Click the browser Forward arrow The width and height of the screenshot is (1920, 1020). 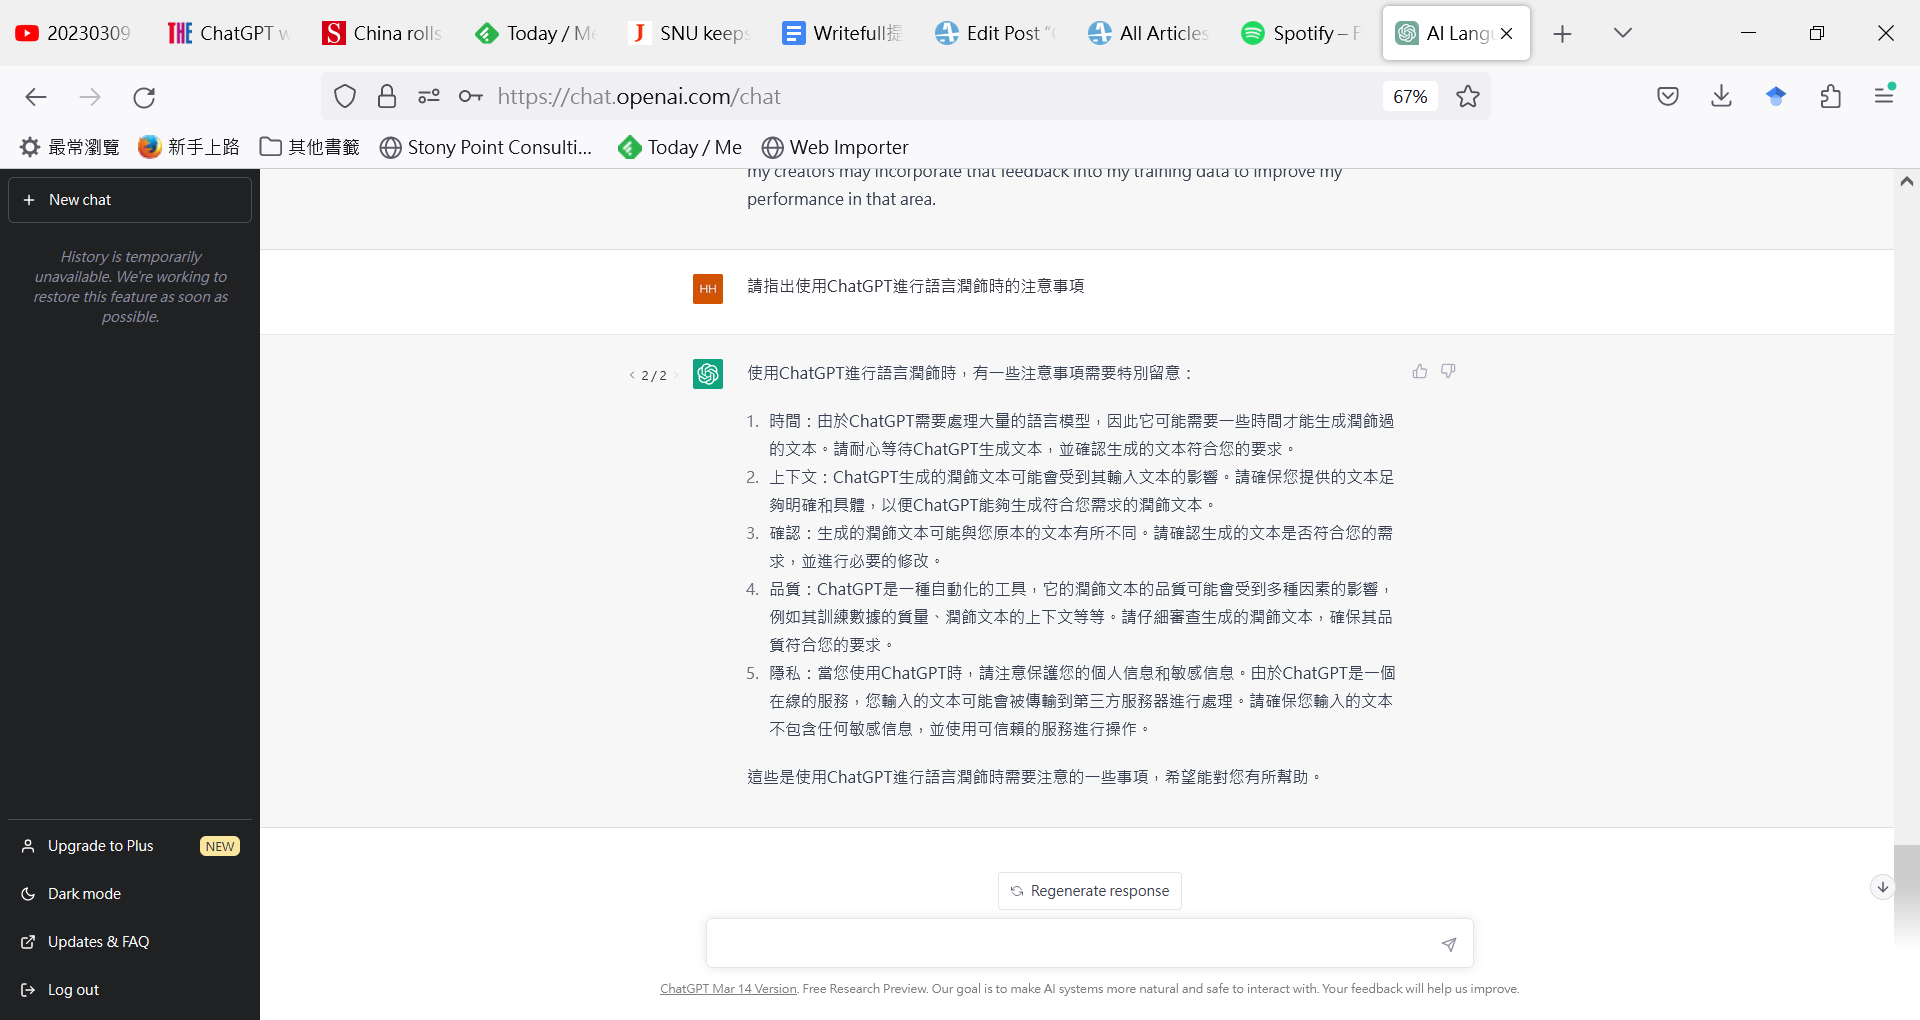(x=90, y=97)
